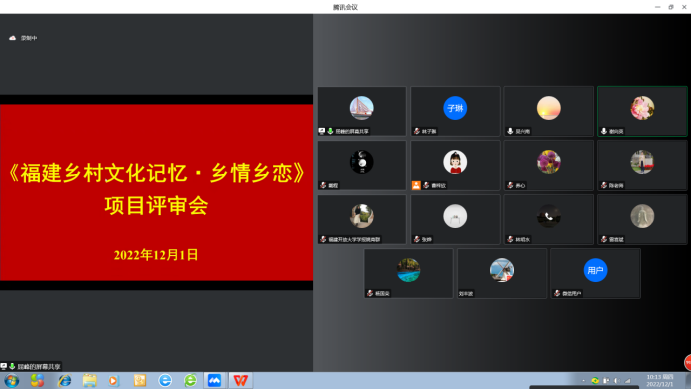
Task: Click the mic icon in the sunset avatar tile
Action: click(510, 131)
